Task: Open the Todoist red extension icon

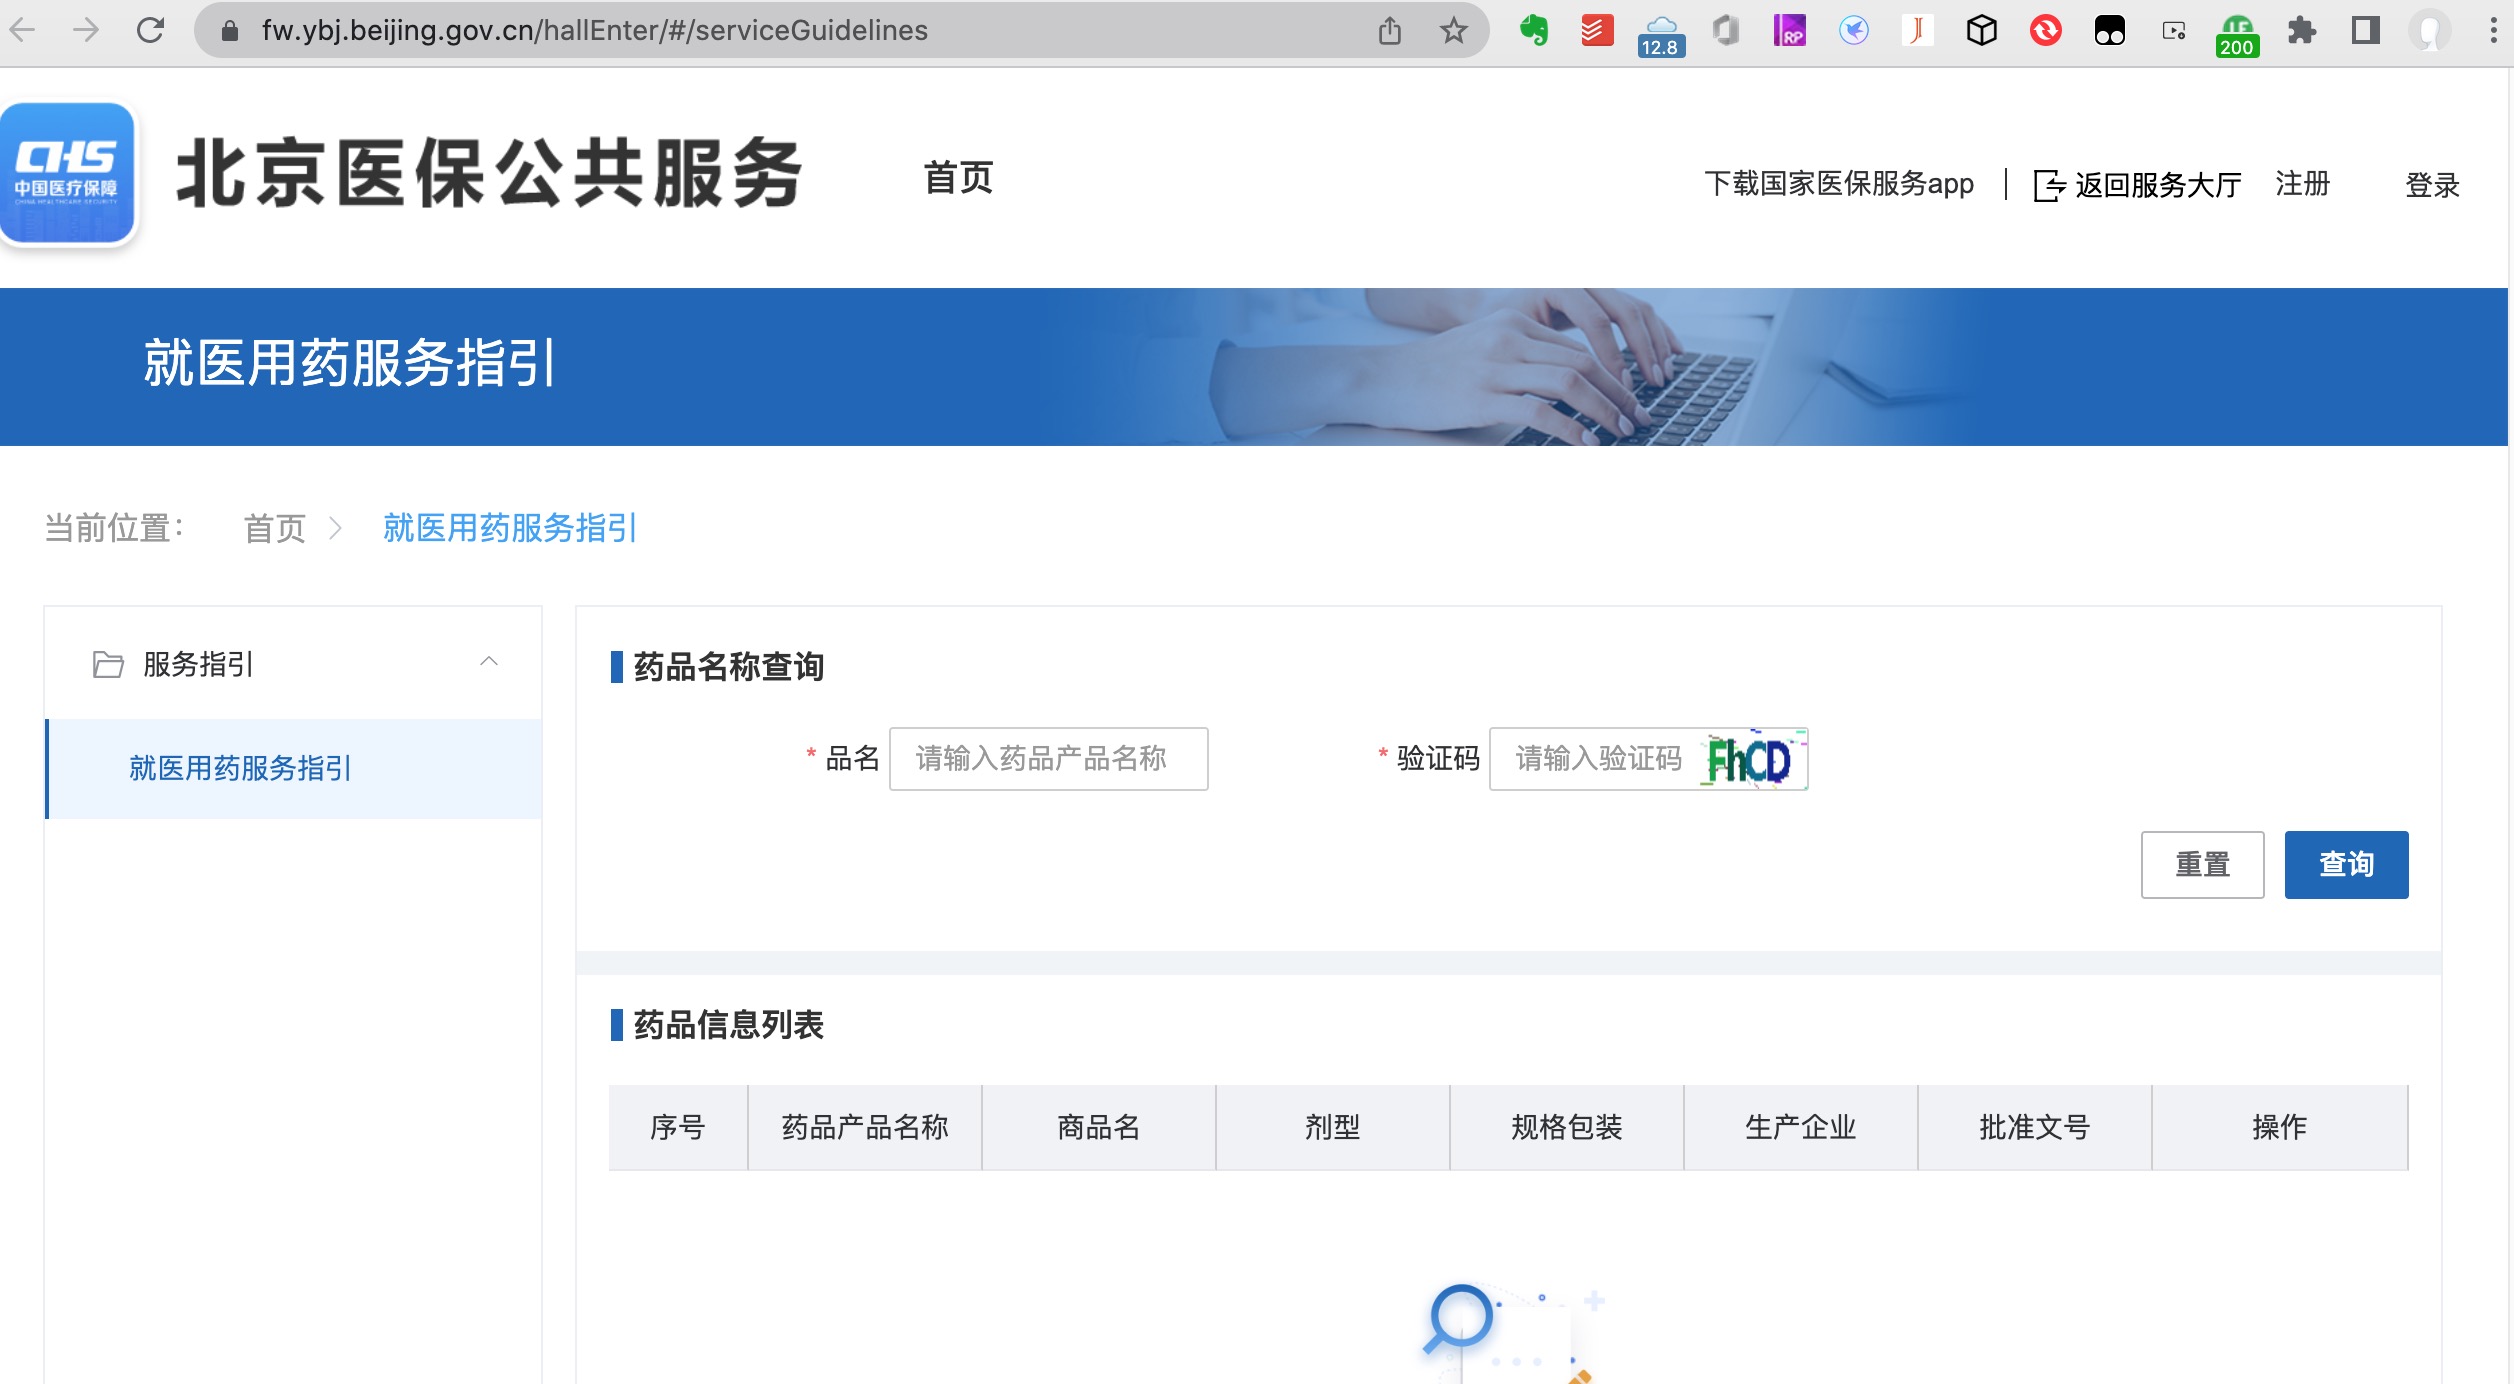Action: tap(1597, 30)
